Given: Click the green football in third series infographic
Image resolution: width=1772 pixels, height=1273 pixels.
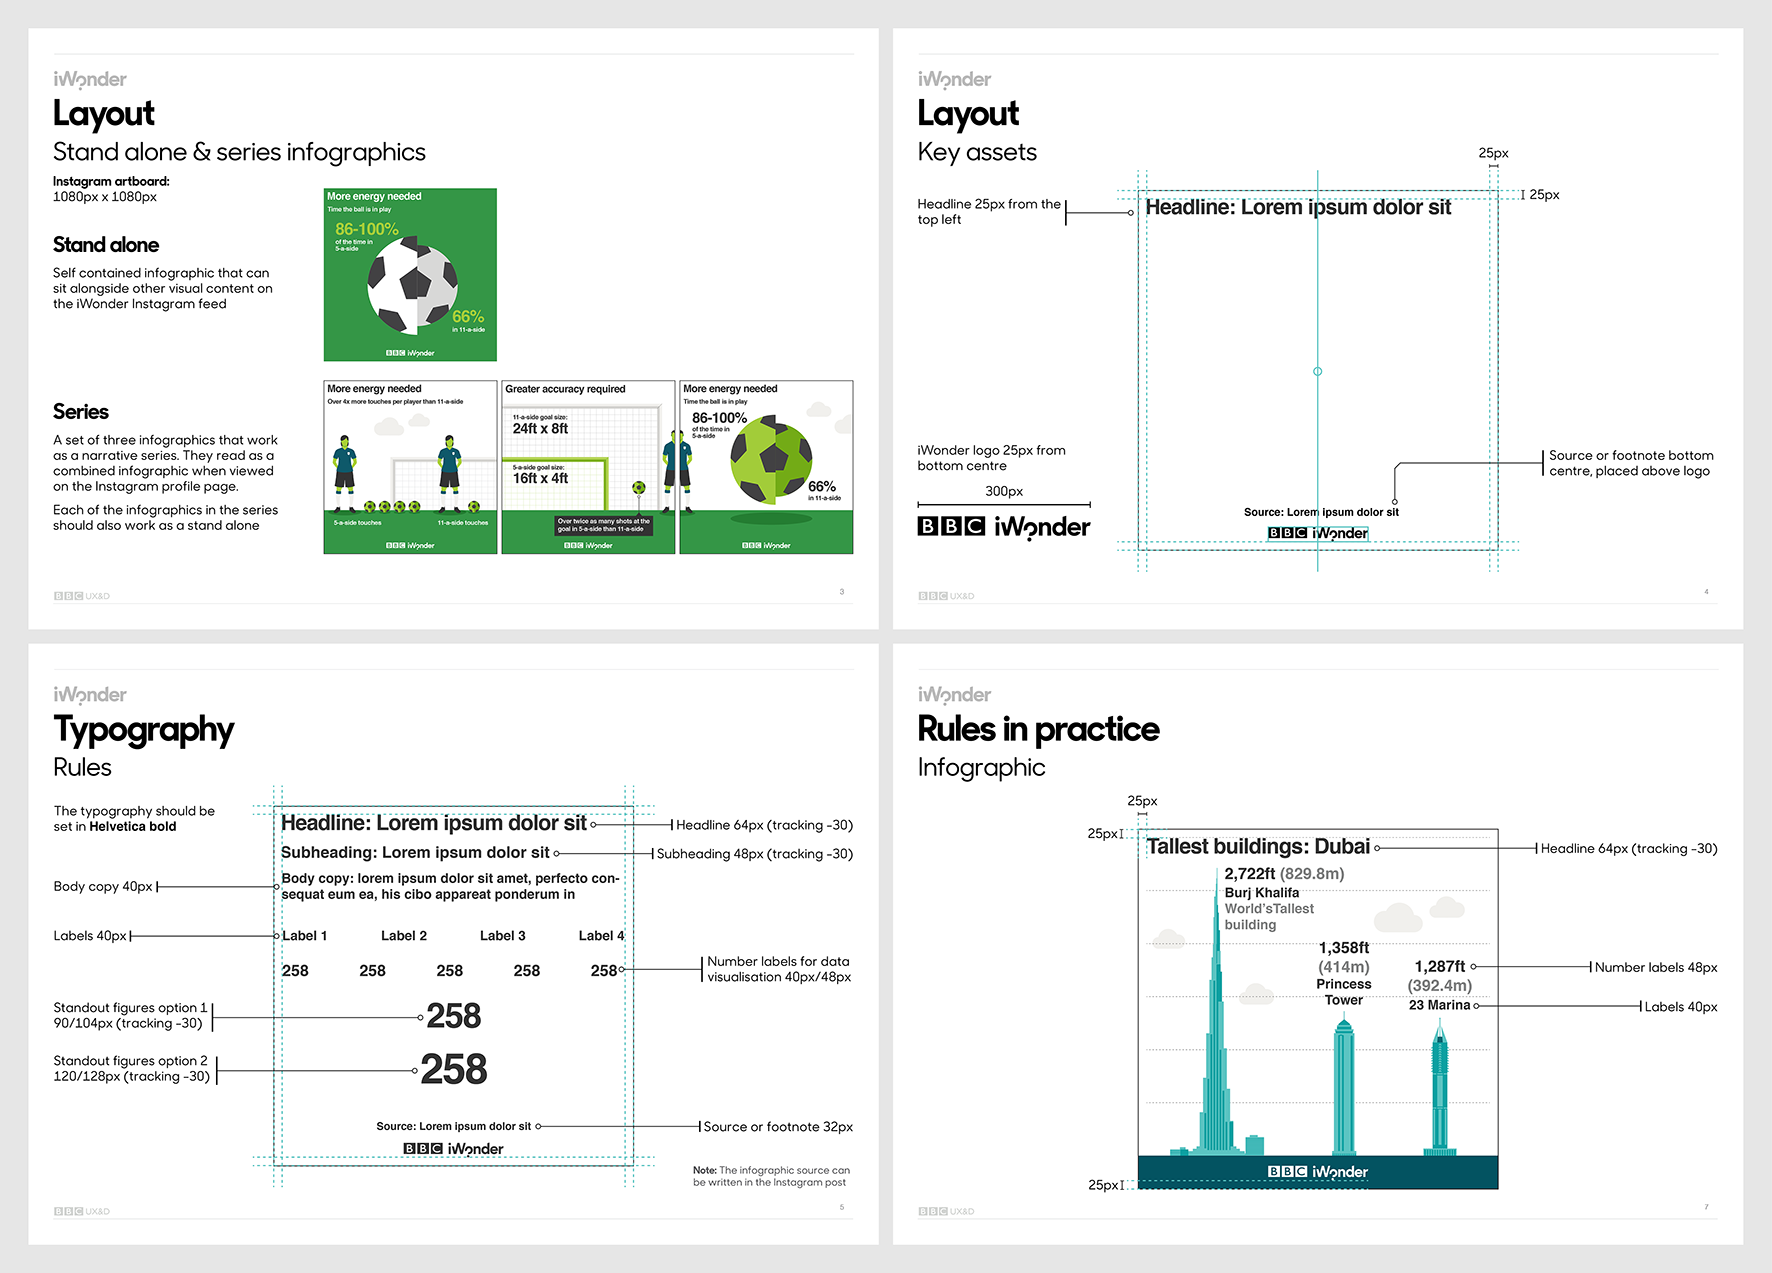Looking at the screenshot, I should 771,461.
